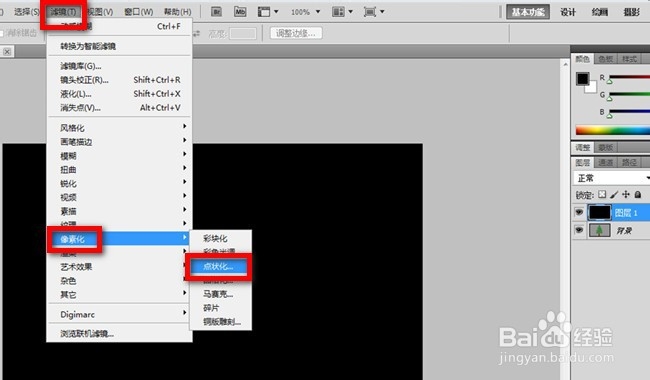This screenshot has height=380, width=650.
Task: Select 图层 1 layer thumbnail
Action: (599, 213)
